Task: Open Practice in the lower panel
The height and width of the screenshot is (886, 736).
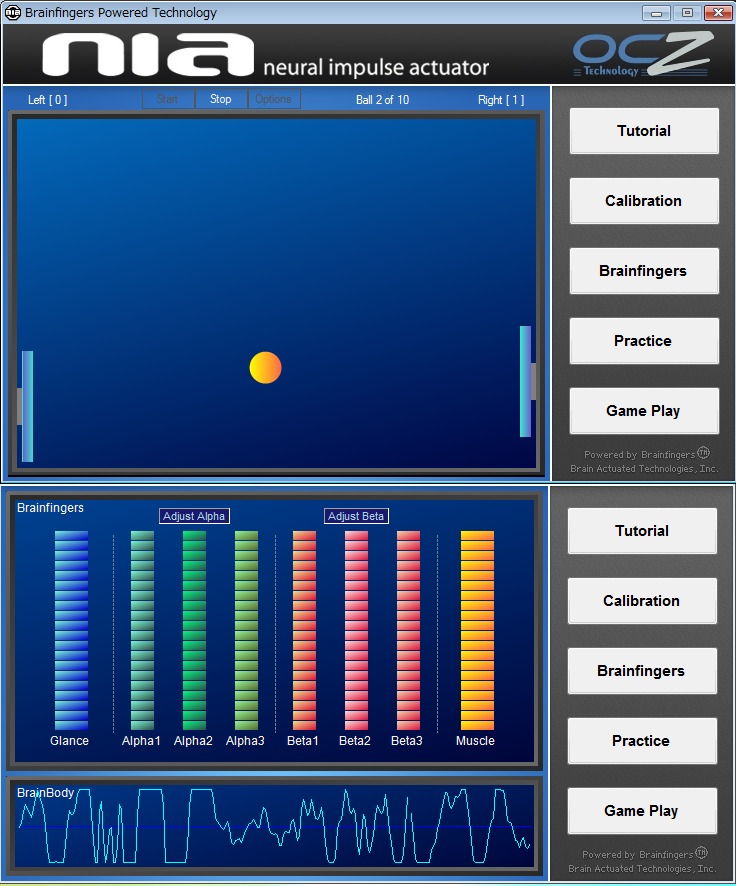Action: [642, 741]
